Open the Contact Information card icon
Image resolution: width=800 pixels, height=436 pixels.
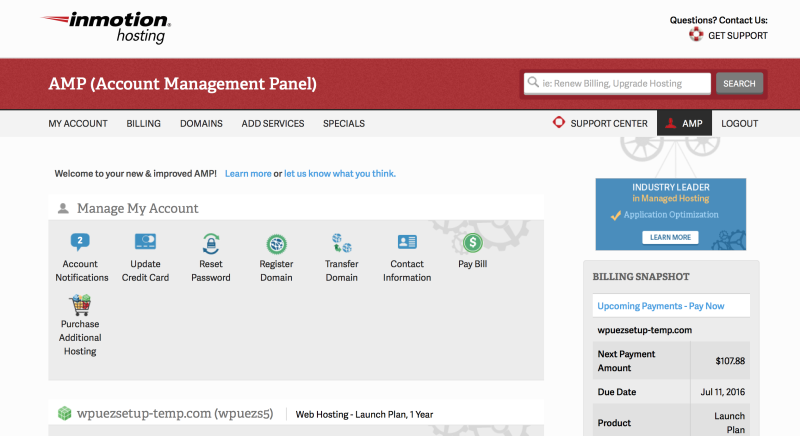tap(407, 242)
